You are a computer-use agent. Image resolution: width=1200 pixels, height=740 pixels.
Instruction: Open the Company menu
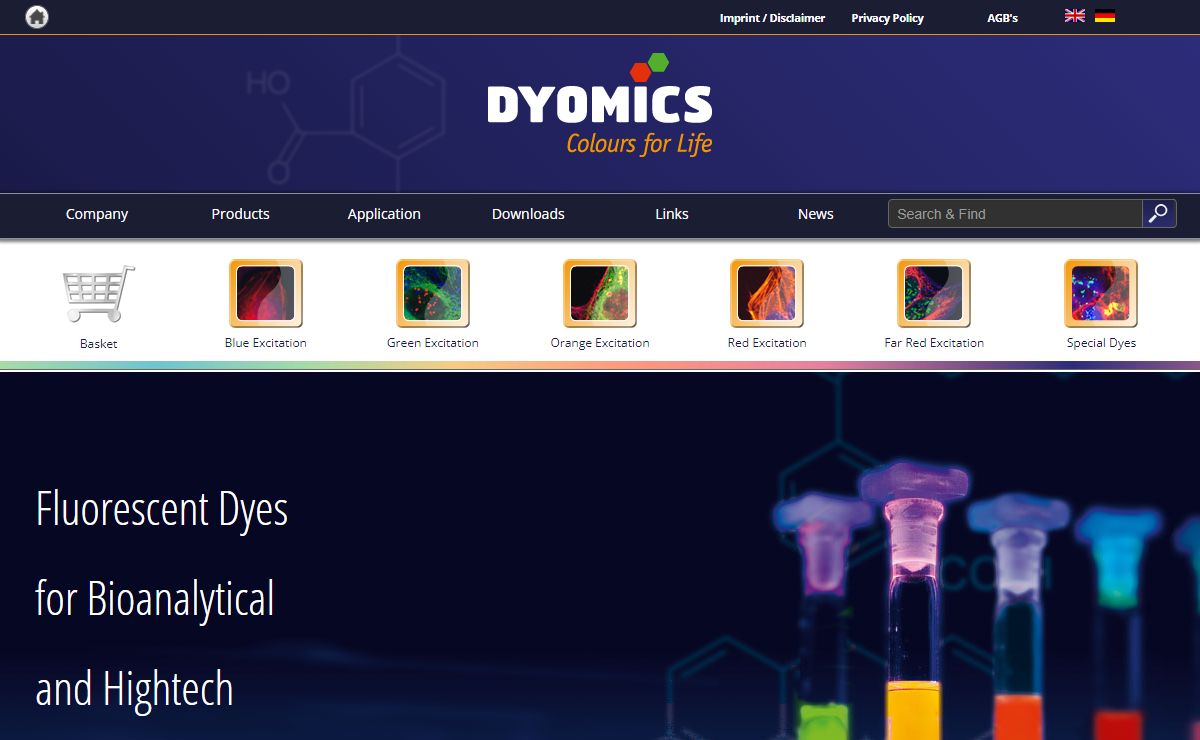point(97,214)
